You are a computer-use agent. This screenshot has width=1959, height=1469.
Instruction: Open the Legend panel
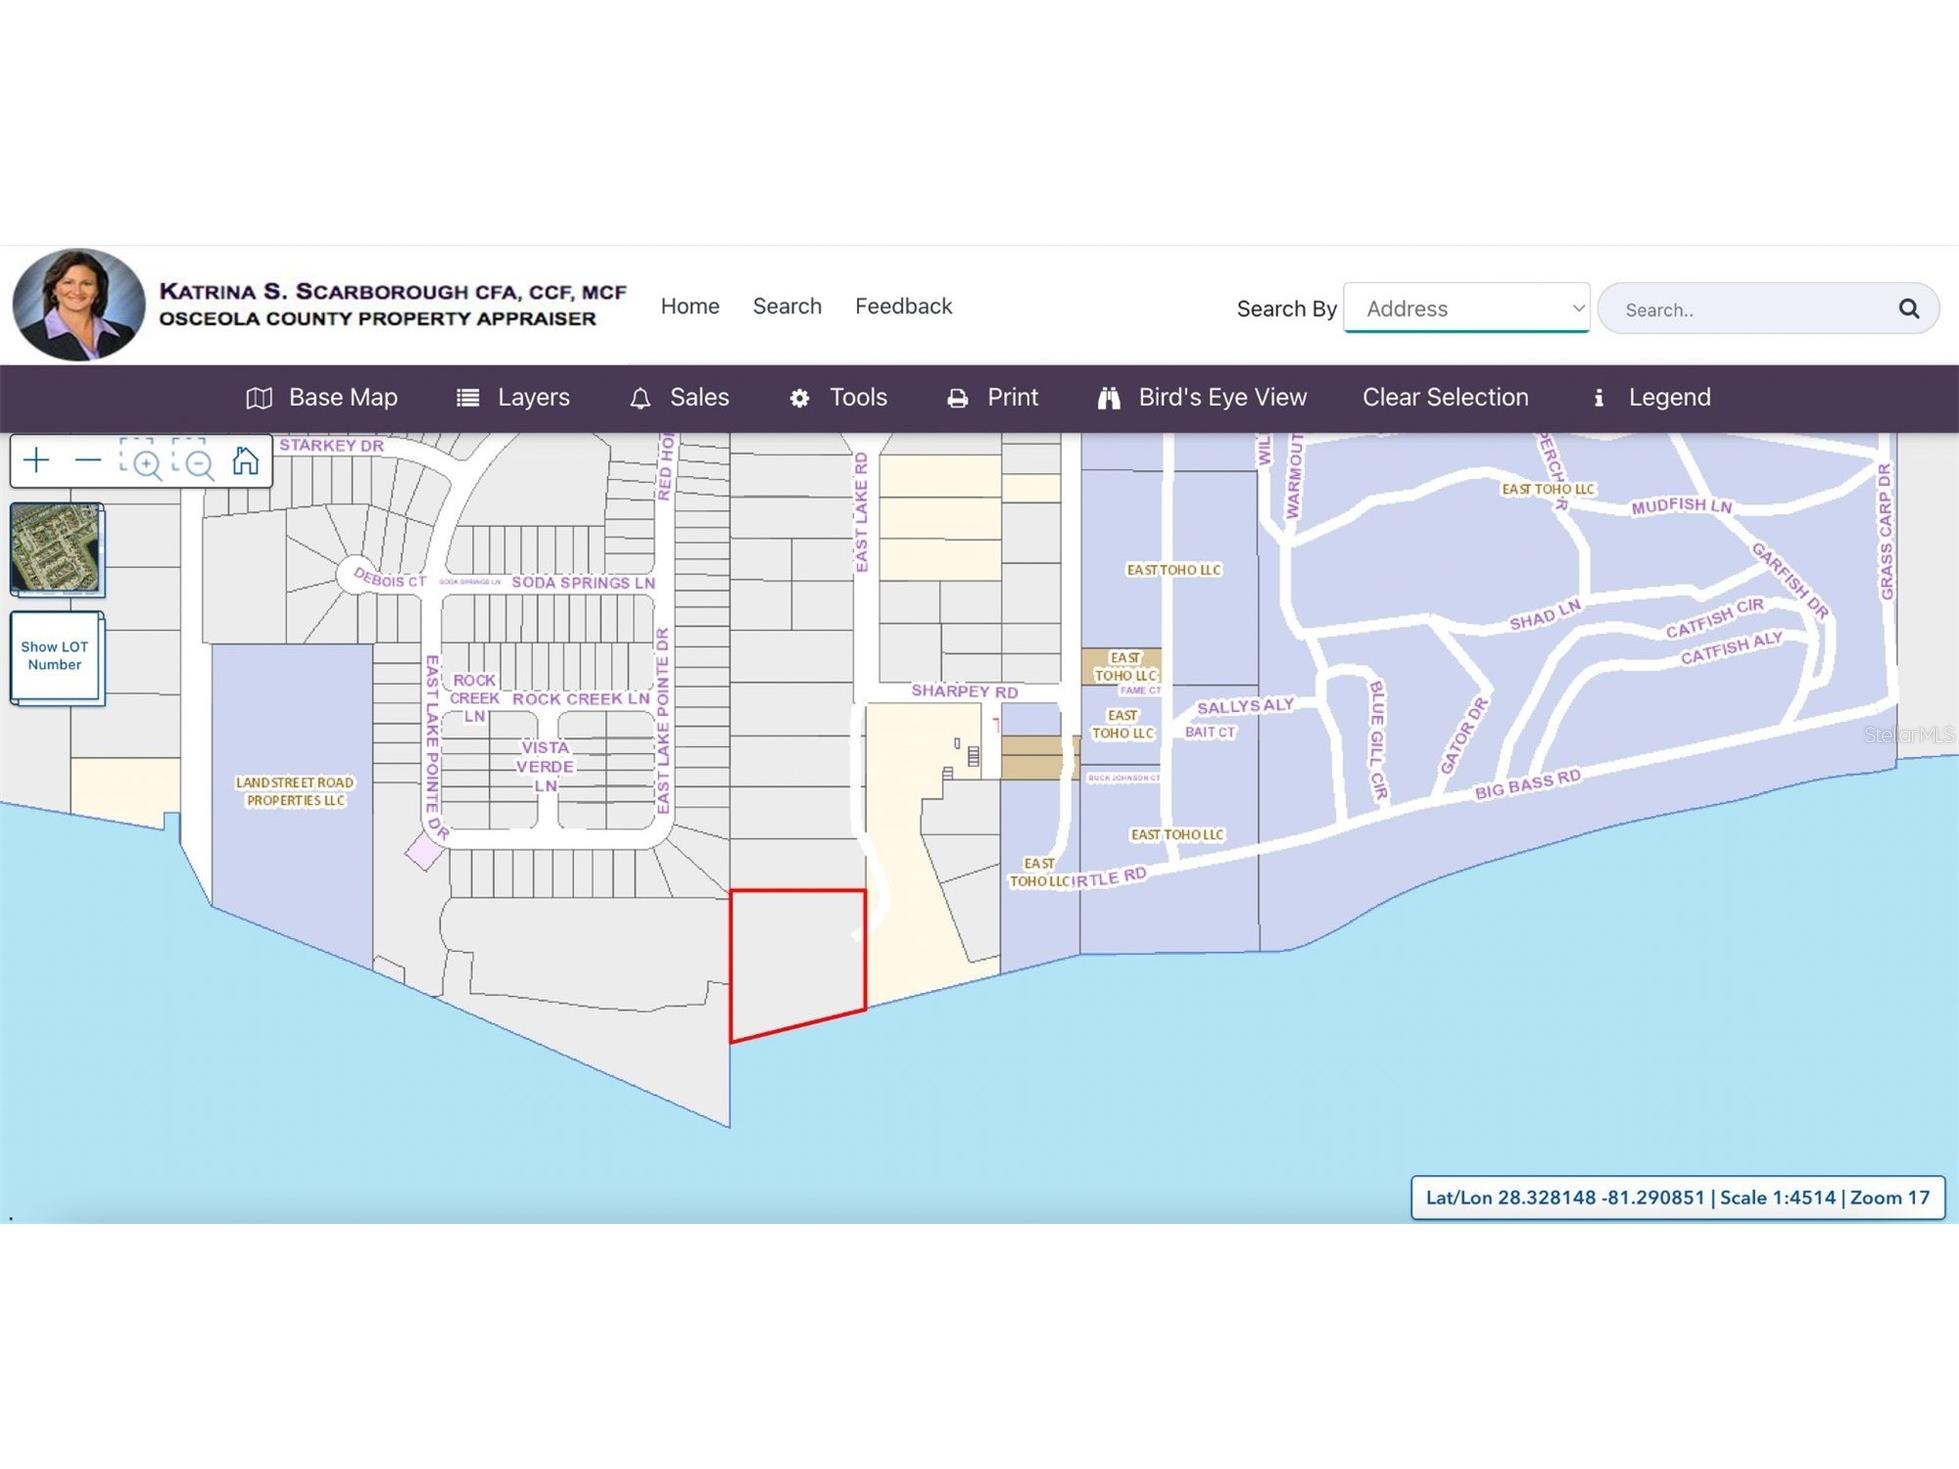pyautogui.click(x=1651, y=398)
